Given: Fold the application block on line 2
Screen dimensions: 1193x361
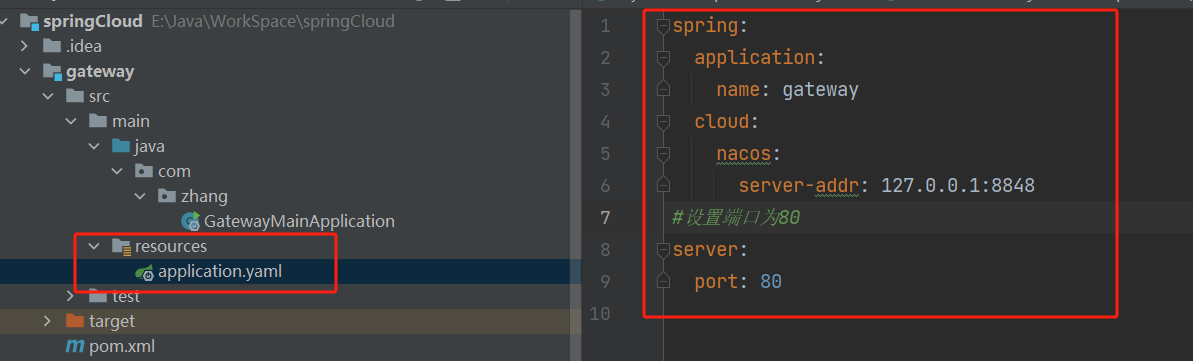Looking at the screenshot, I should (663, 58).
